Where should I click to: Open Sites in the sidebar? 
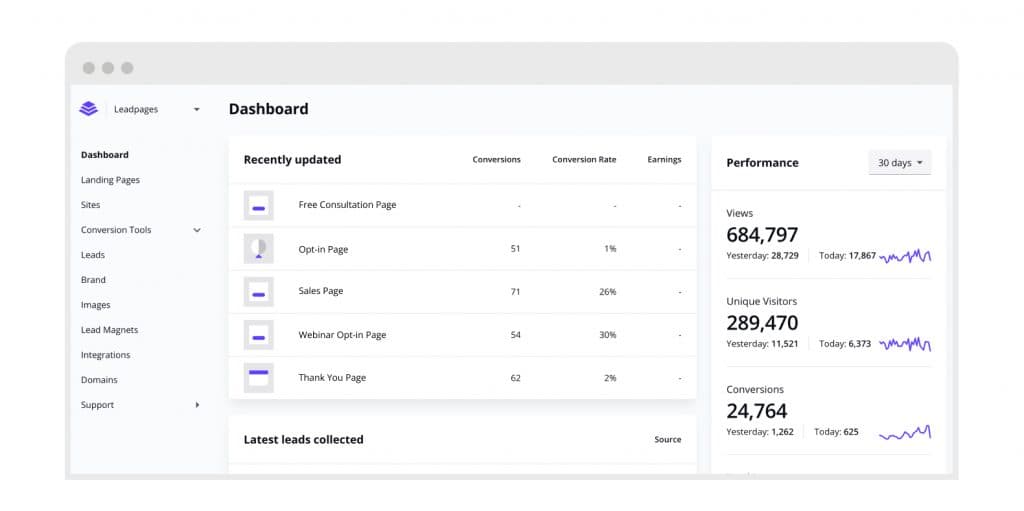click(91, 205)
